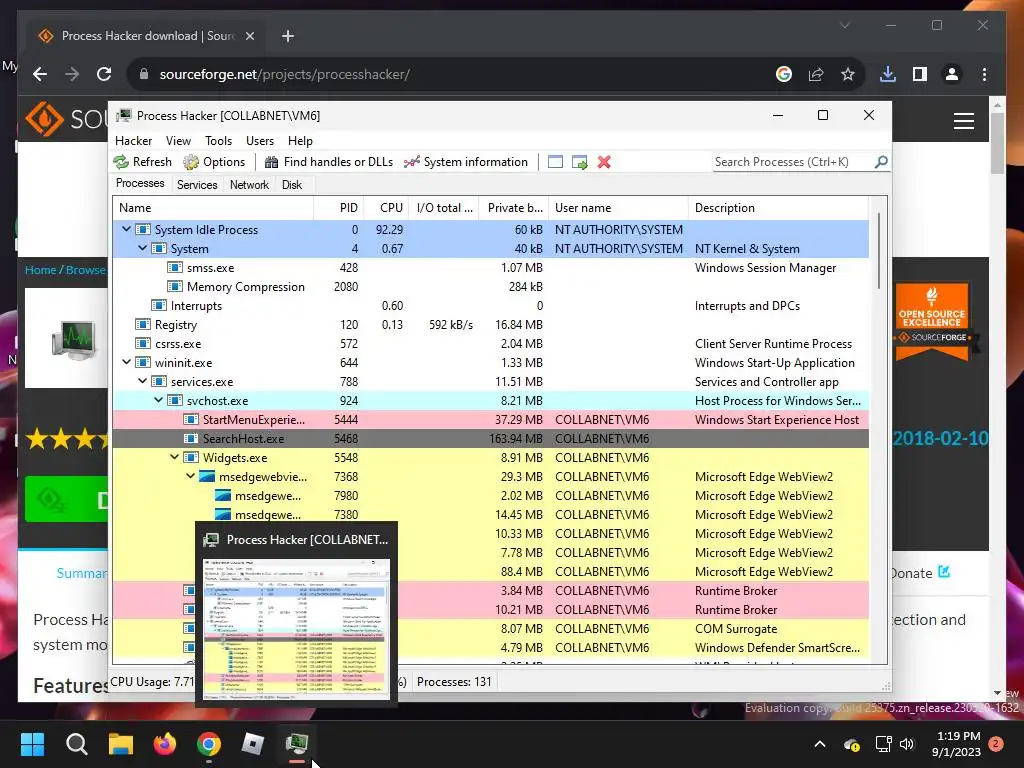Click the search magnifier icon in Process Hacker

pyautogui.click(x=881, y=161)
